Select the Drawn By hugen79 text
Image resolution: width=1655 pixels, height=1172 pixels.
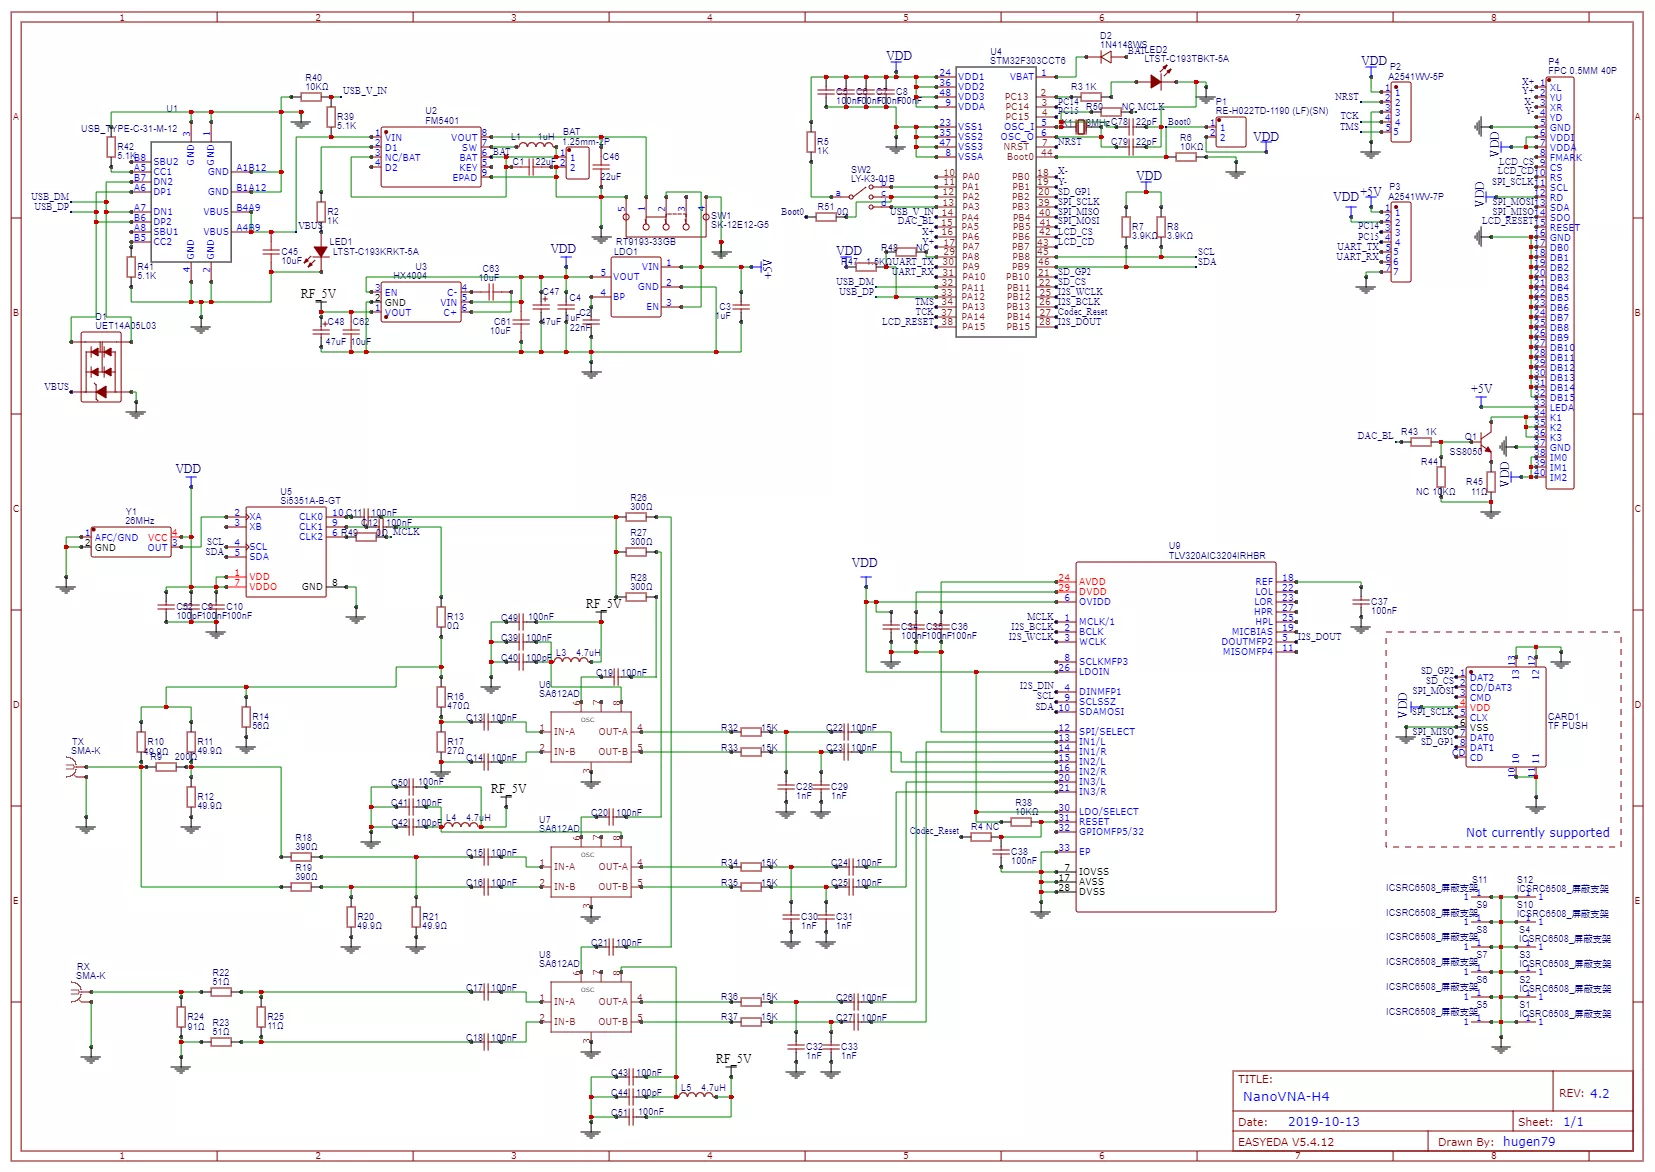1496,1142
